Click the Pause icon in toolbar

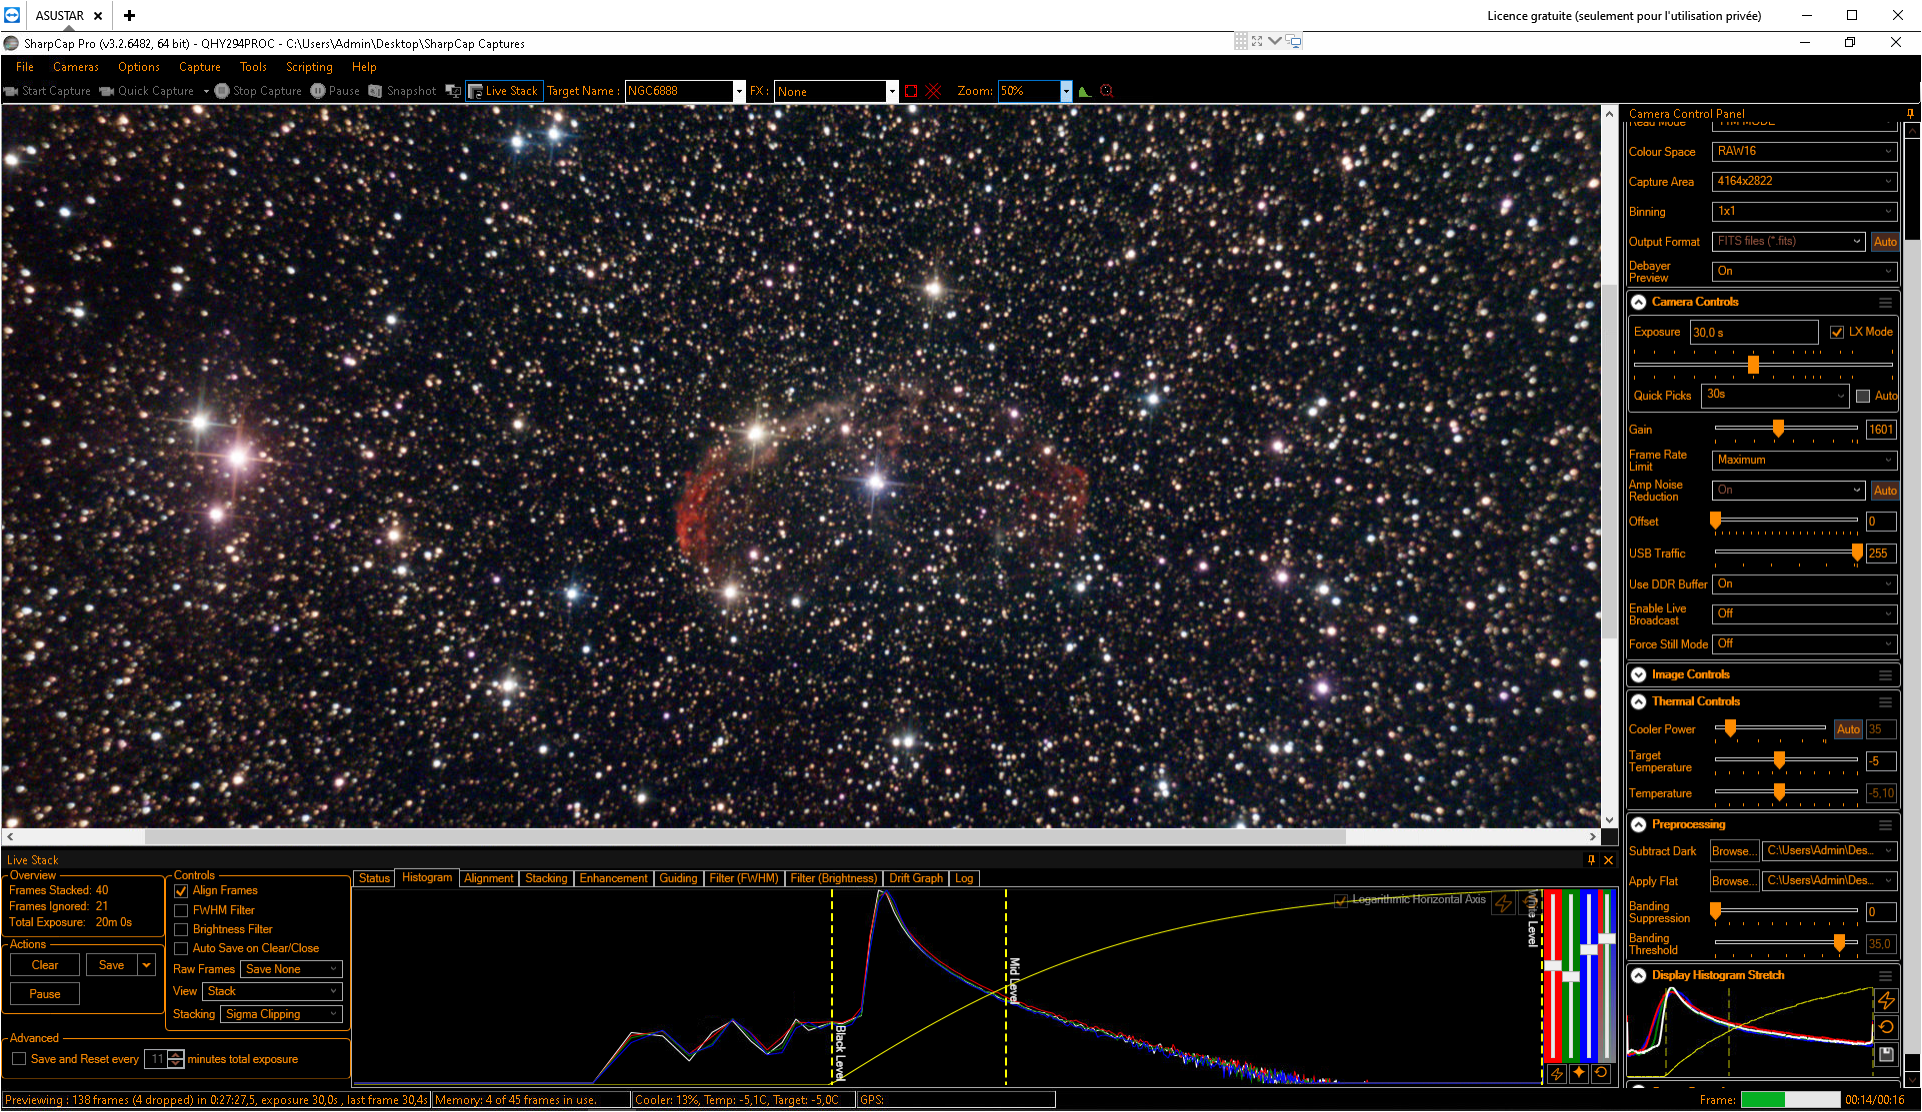click(x=318, y=91)
